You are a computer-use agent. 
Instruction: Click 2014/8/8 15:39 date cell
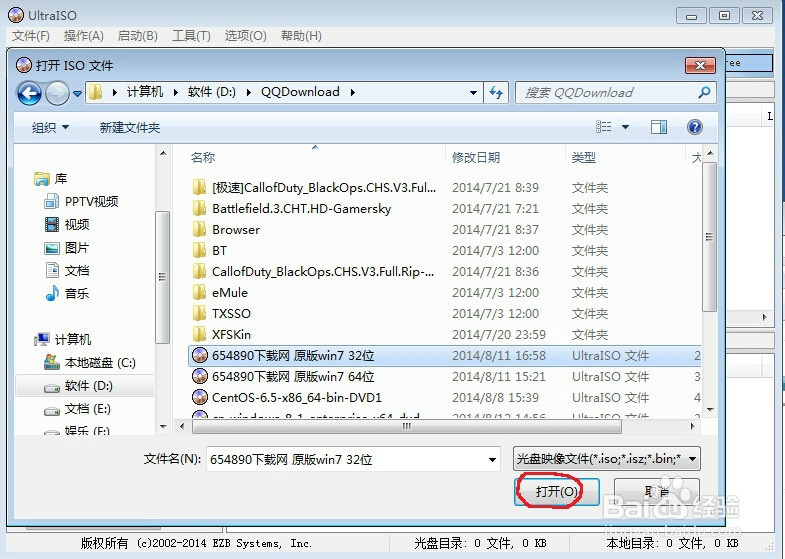[495, 398]
